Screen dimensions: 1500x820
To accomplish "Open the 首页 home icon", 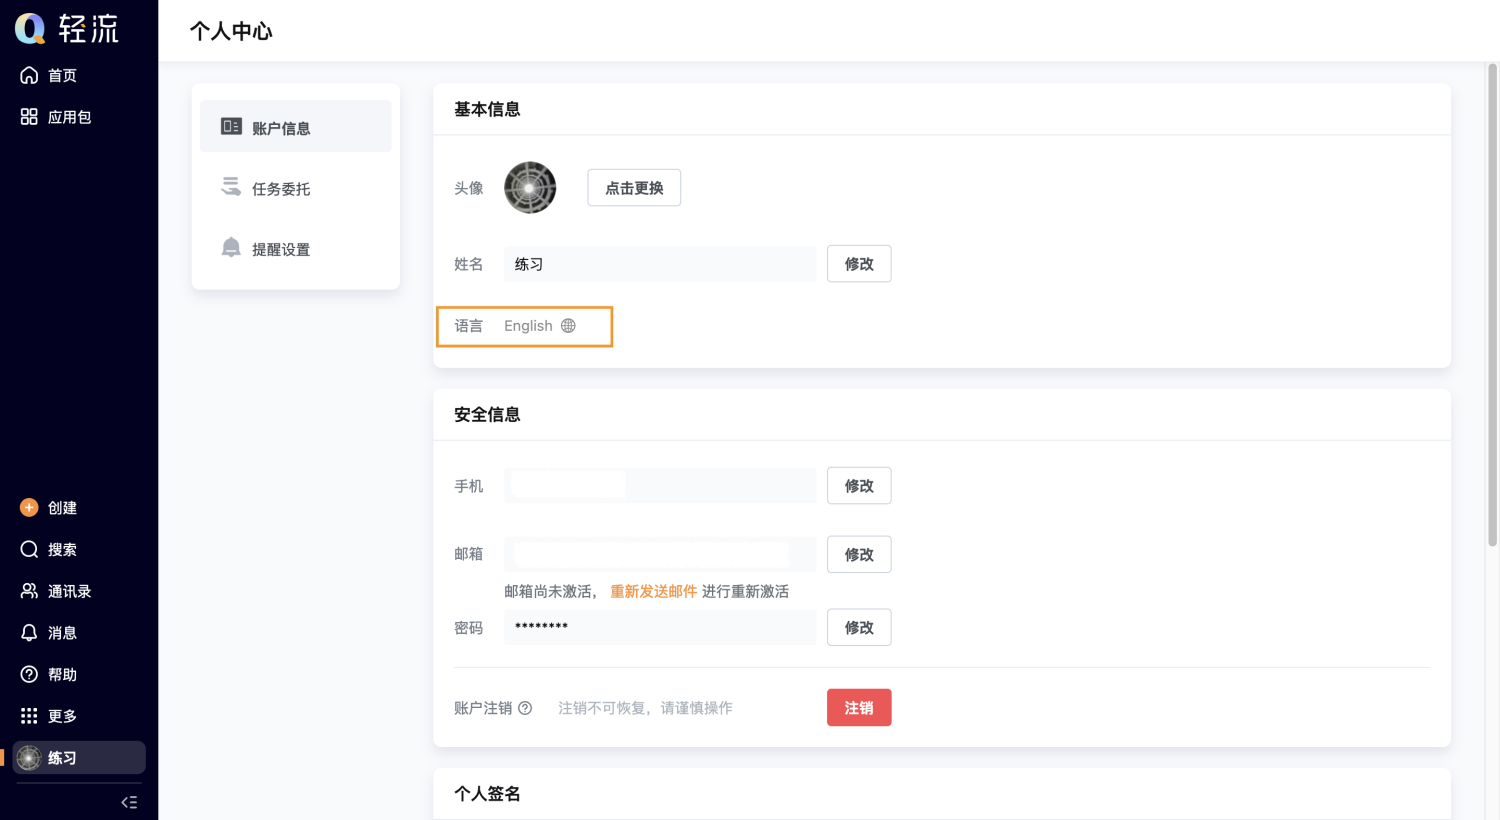I will coord(29,76).
